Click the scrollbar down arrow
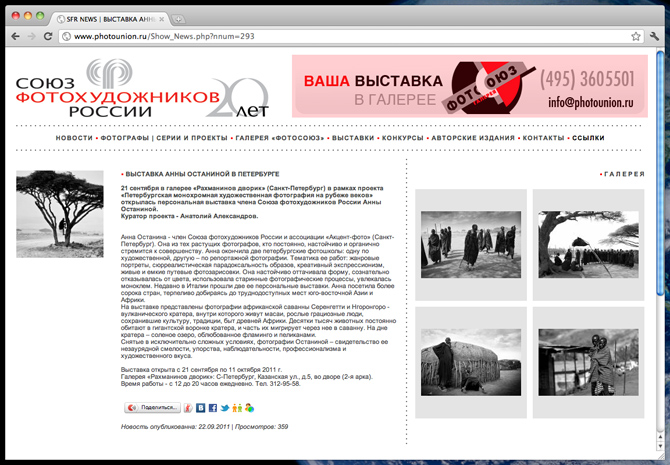This screenshot has height=465, width=670. tap(661, 446)
